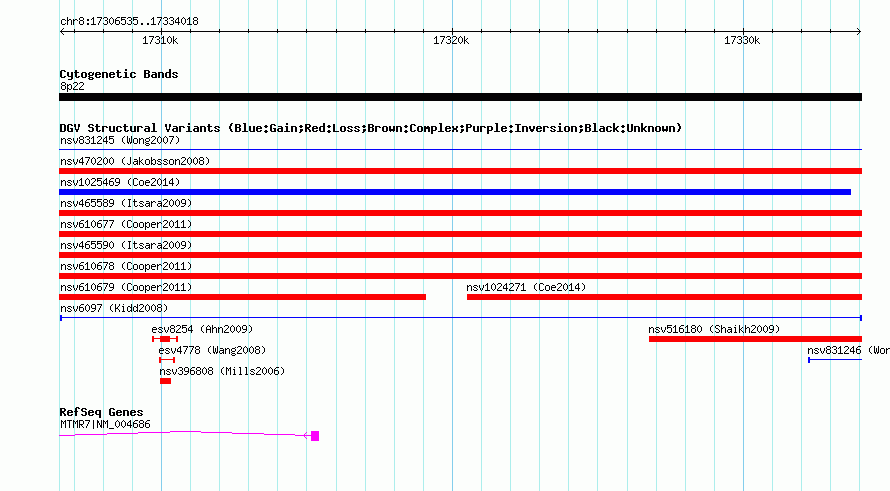Click the MTMR7 strand direction arrow
890x491 pixels.
[x=307, y=436]
